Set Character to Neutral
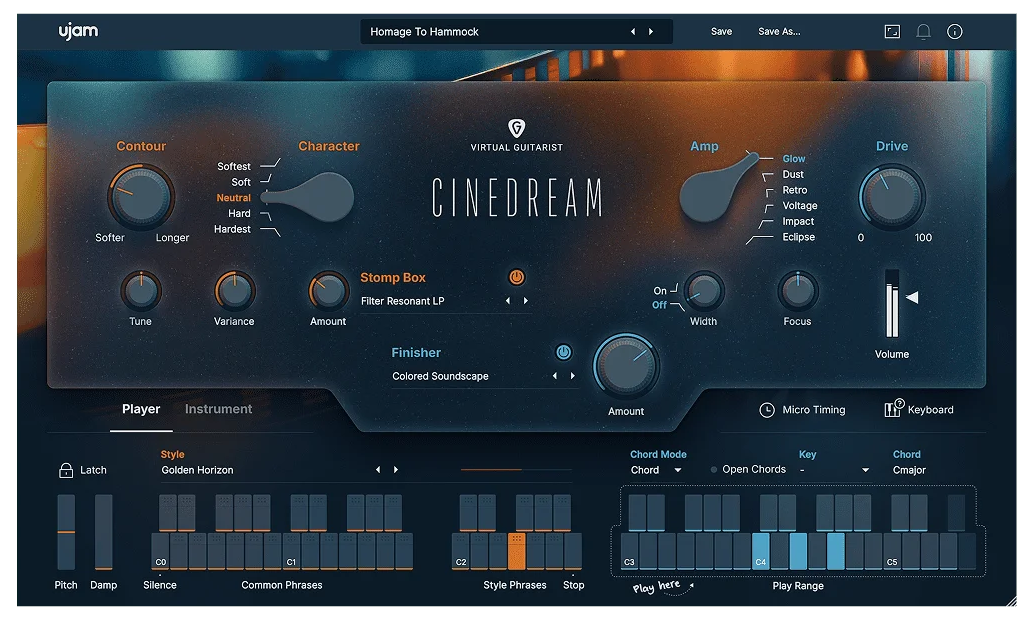Screen dimensions: 1034x620 click(x=233, y=198)
